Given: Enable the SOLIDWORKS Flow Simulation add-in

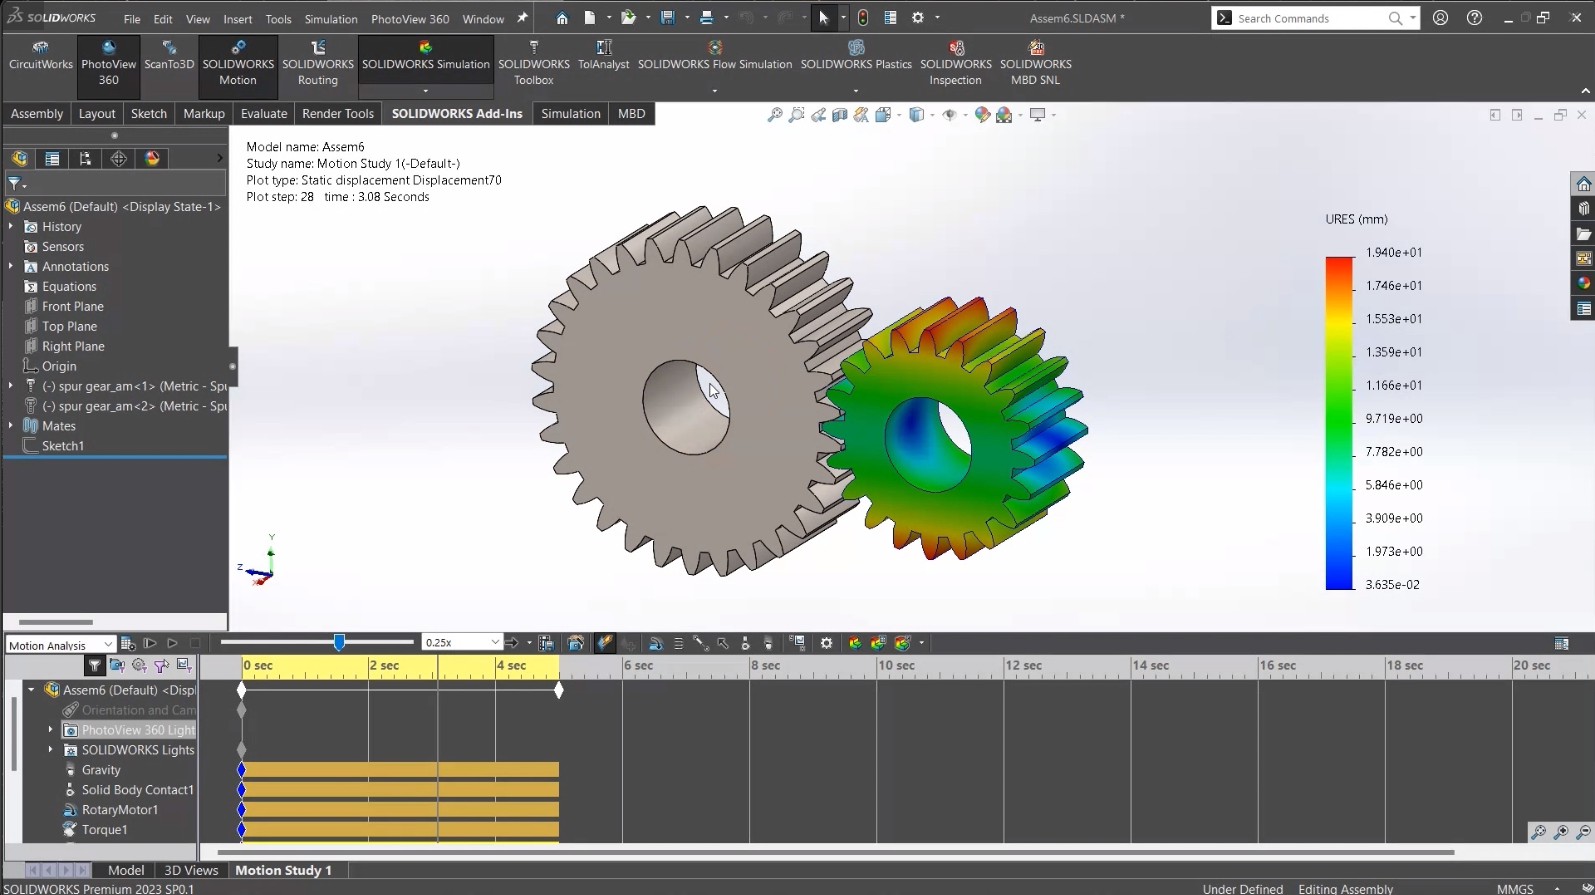Looking at the screenshot, I should click(x=715, y=56).
